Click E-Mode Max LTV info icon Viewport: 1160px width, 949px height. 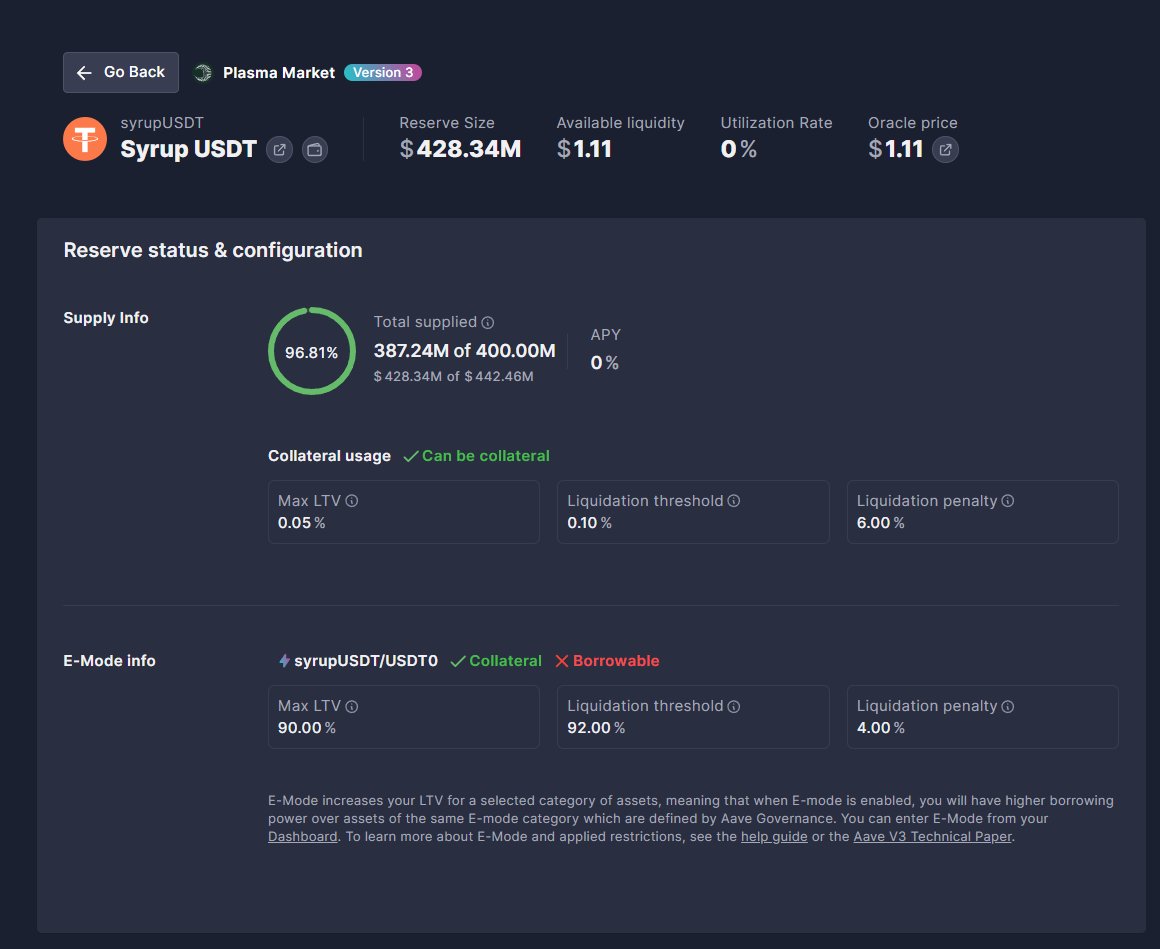click(352, 706)
